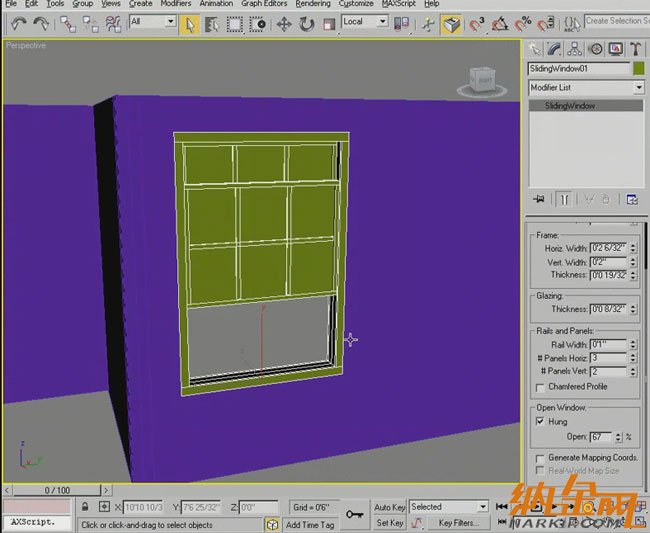Image resolution: width=650 pixels, height=533 pixels.
Task: Click the green object color swatch
Action: tap(638, 69)
